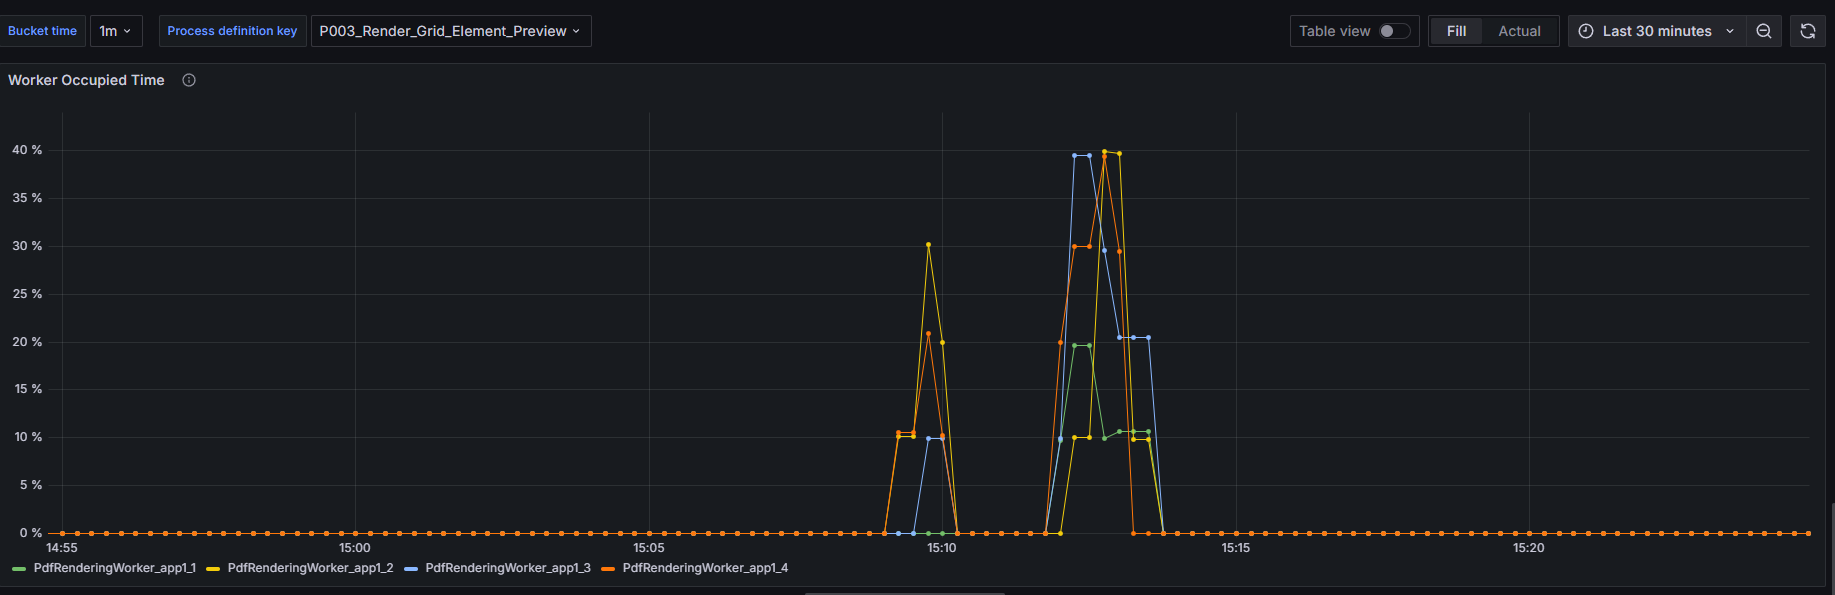Click the Bucket time variable label
This screenshot has height=595, width=1835.
coord(42,31)
